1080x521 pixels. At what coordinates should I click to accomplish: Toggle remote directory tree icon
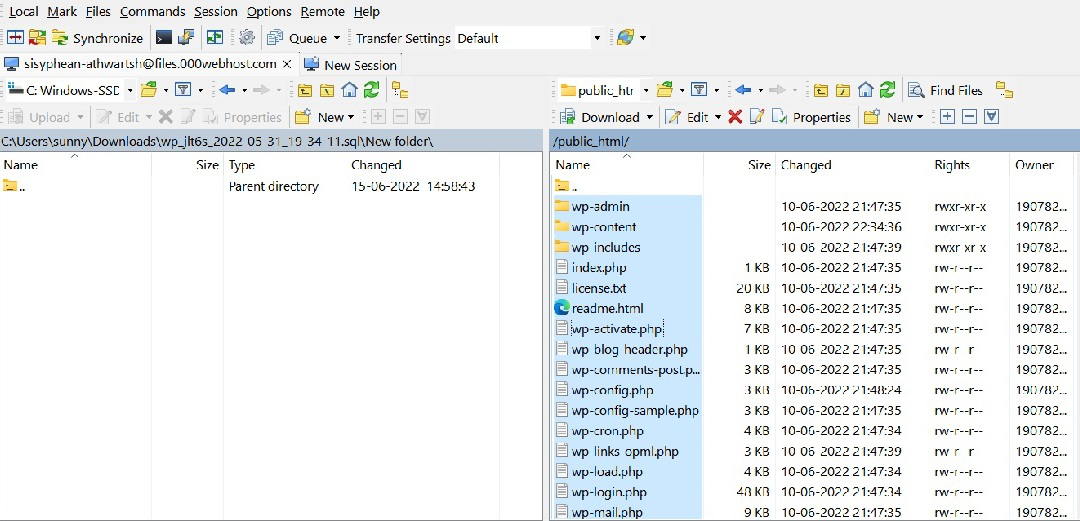(1004, 90)
